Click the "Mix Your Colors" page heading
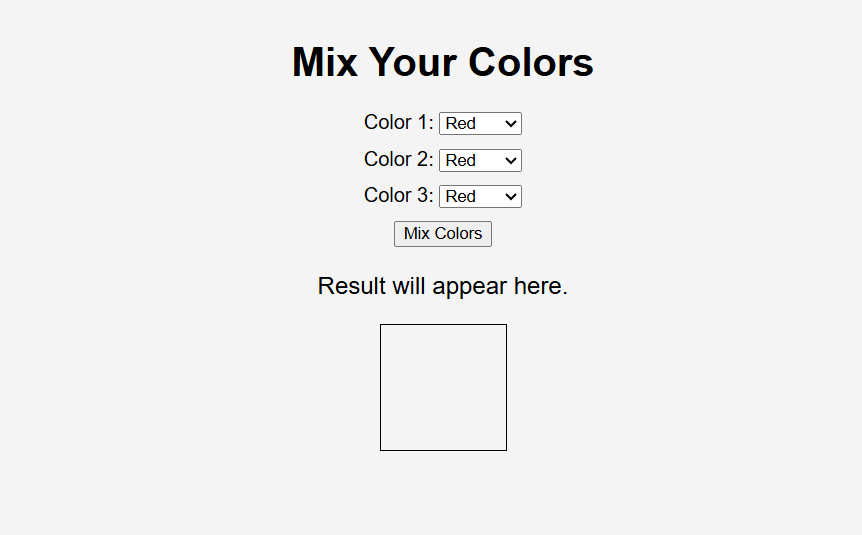The width and height of the screenshot is (862, 535). pyautogui.click(x=443, y=62)
